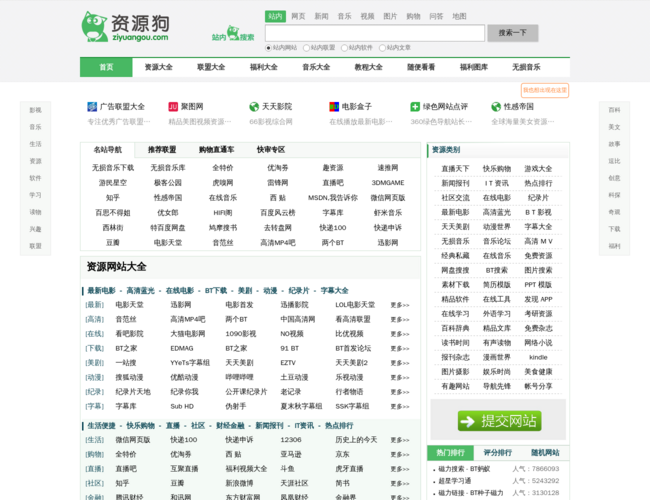Open 首页 in the green navigation bar
This screenshot has height=500, width=650.
106,67
